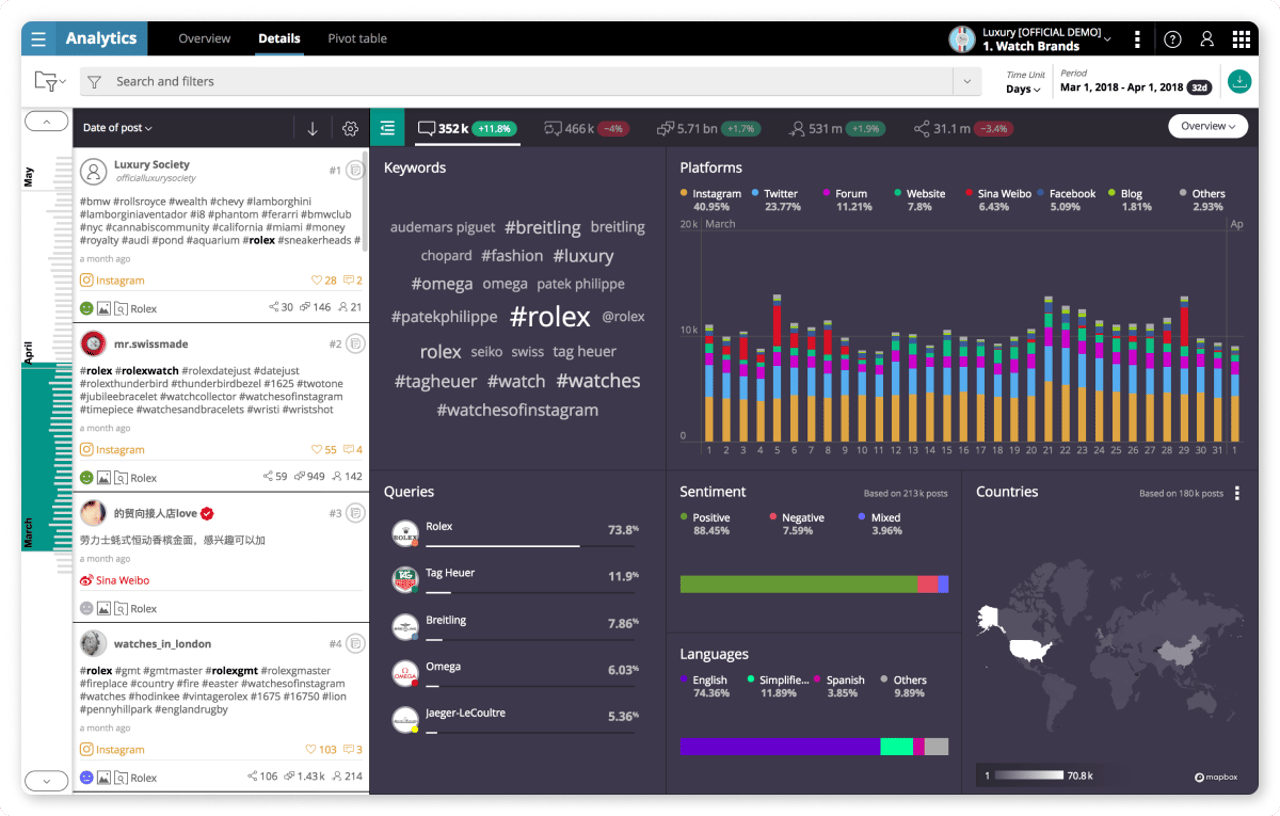This screenshot has height=816, width=1280.
Task: Open the vertical three-dot options menu in header
Action: [1137, 39]
